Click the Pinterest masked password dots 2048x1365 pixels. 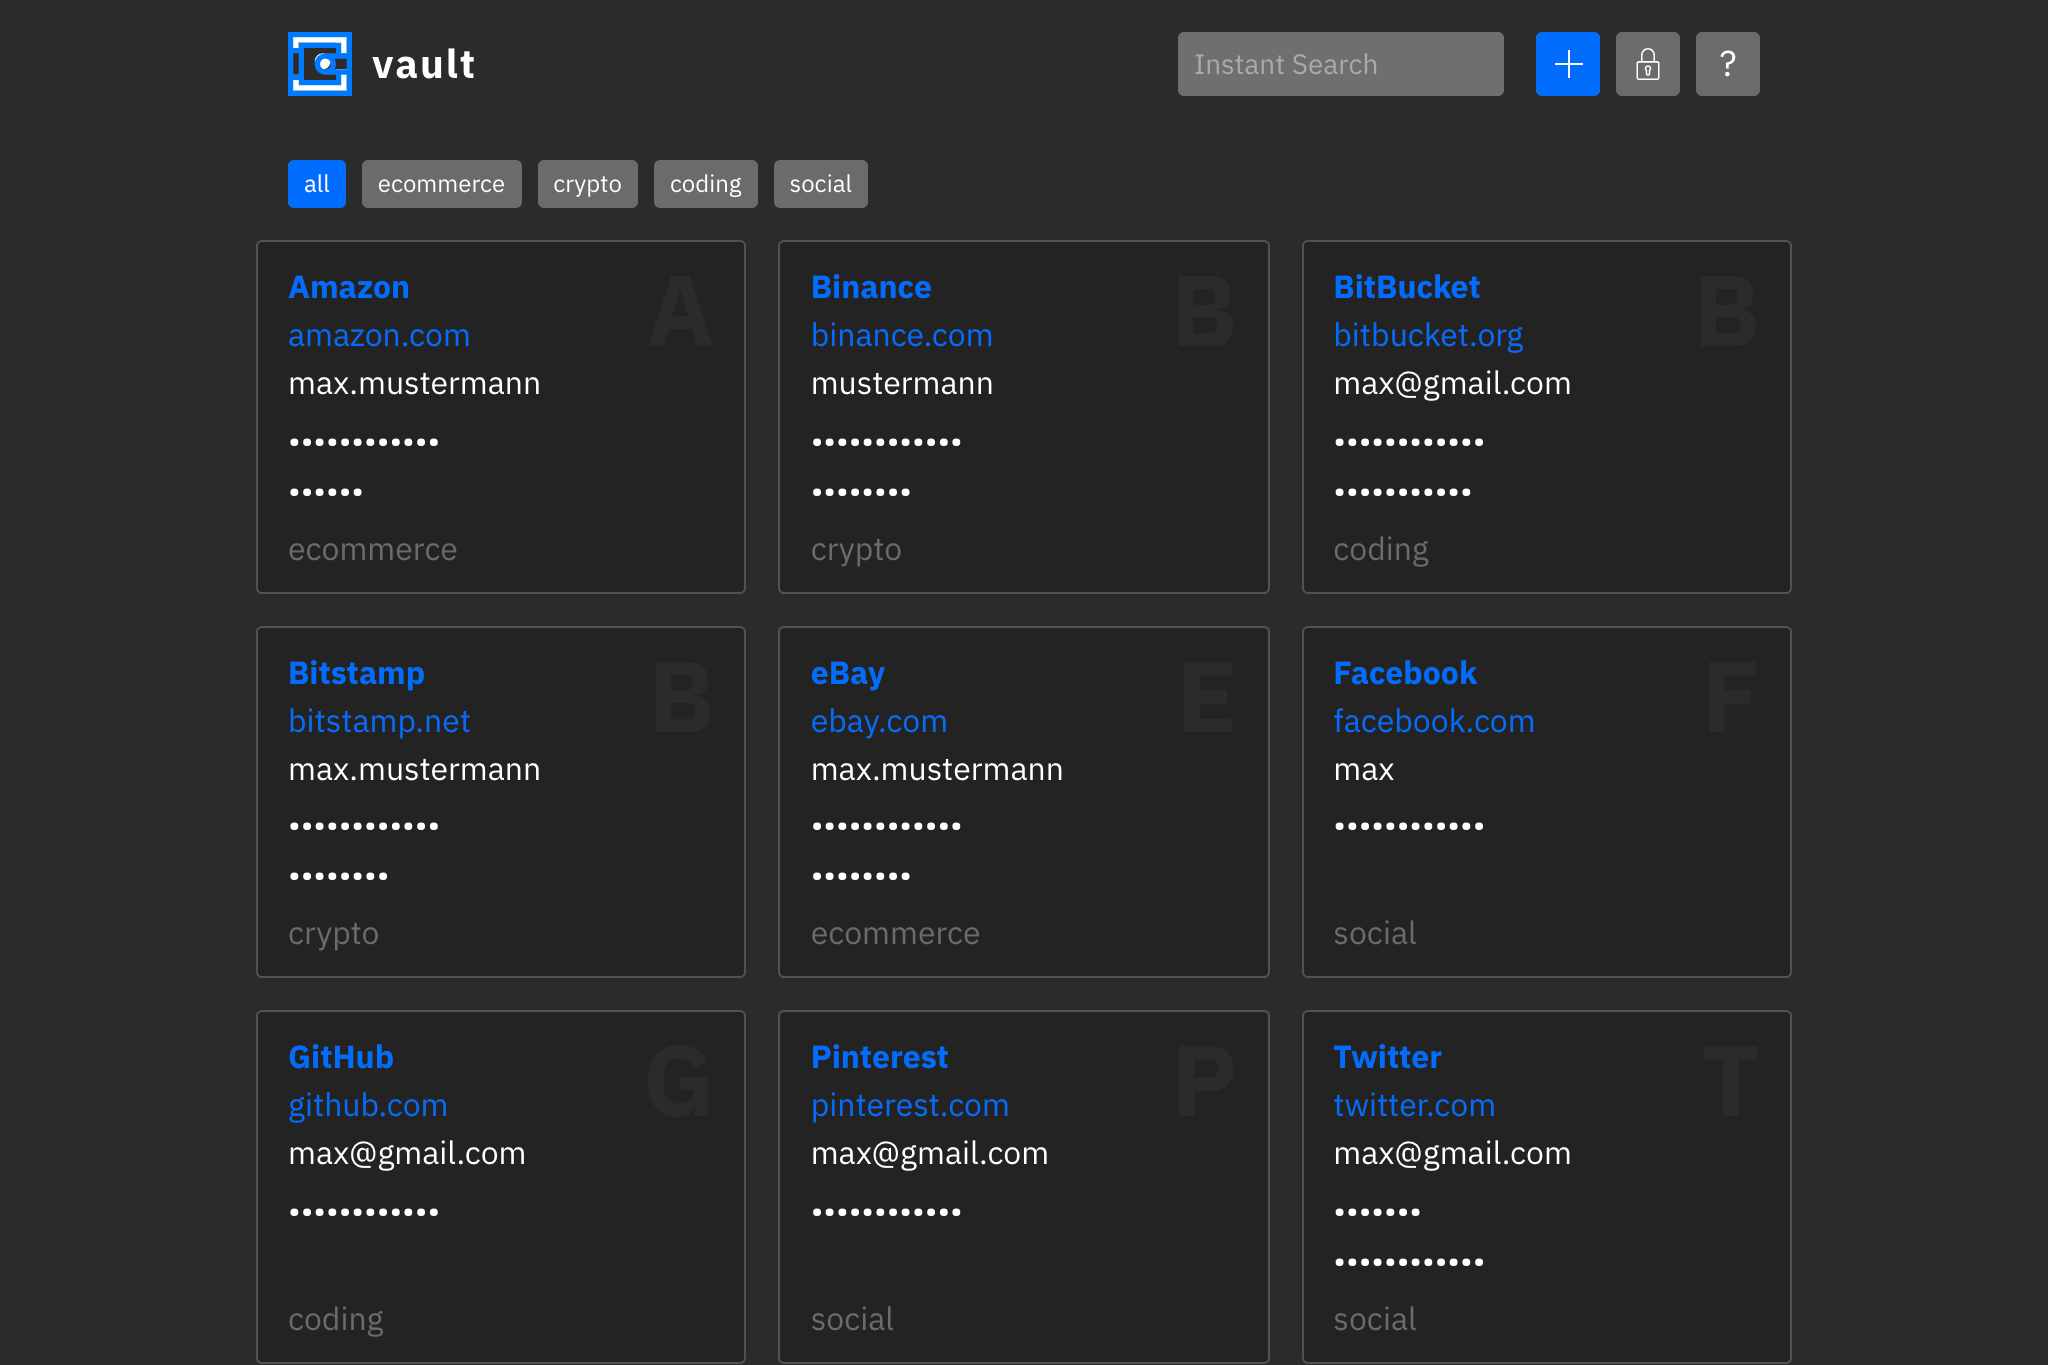coord(886,1212)
